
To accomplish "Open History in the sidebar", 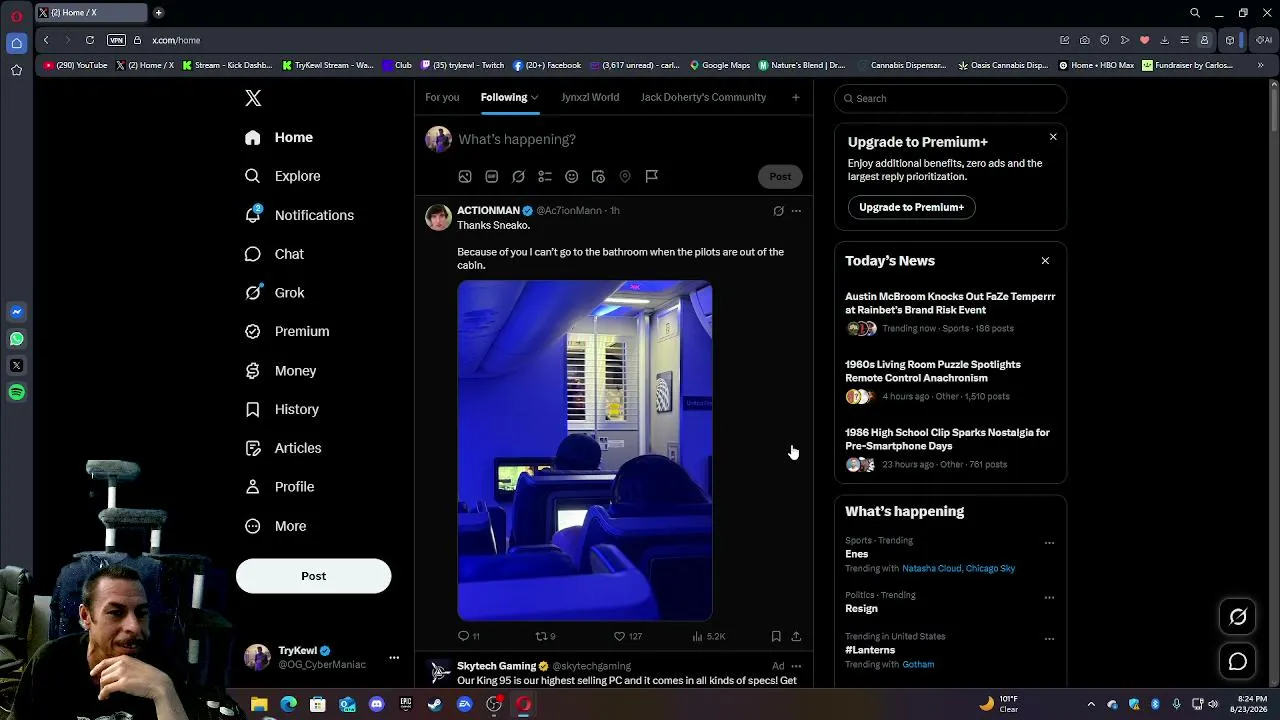I will pos(282,409).
